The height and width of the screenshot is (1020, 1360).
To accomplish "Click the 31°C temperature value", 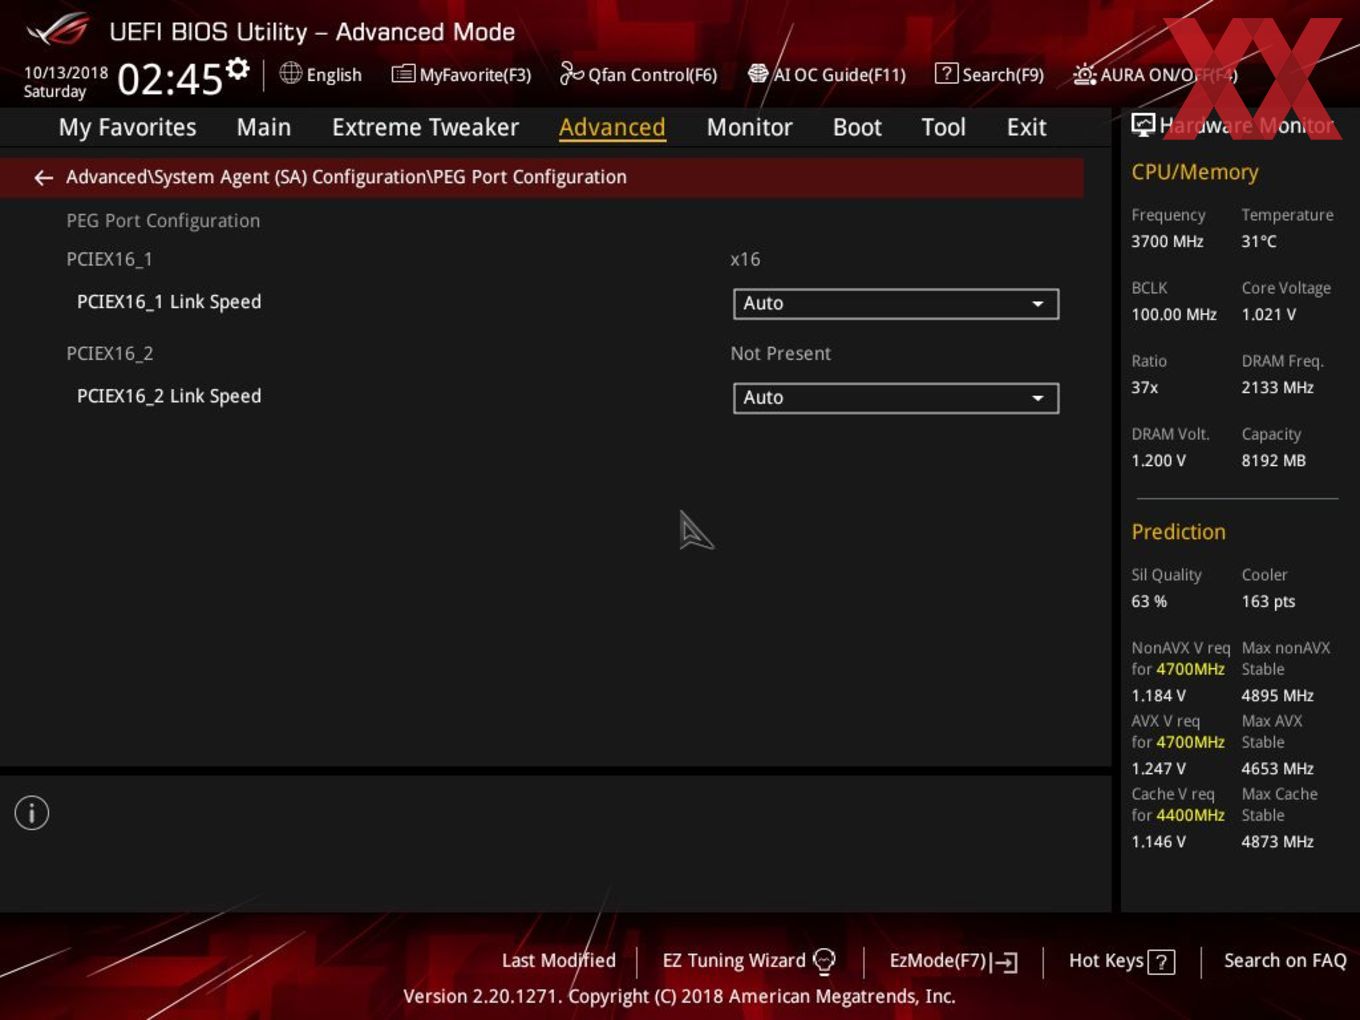I will coord(1259,242).
